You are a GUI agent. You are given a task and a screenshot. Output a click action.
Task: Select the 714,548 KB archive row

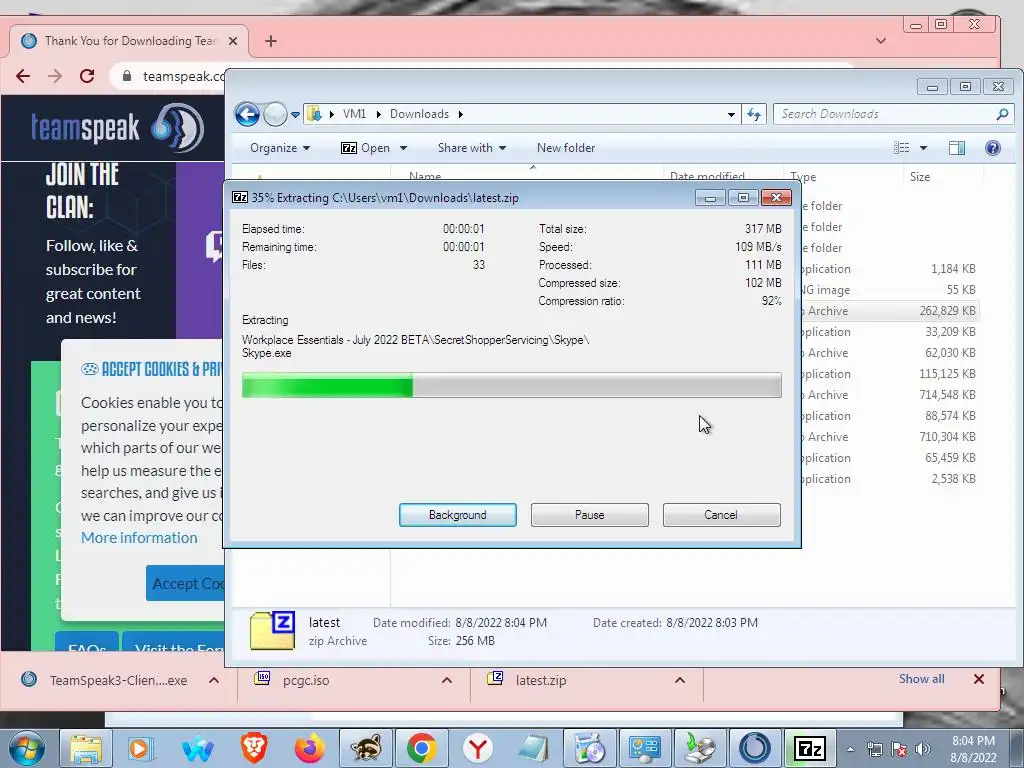pos(889,395)
